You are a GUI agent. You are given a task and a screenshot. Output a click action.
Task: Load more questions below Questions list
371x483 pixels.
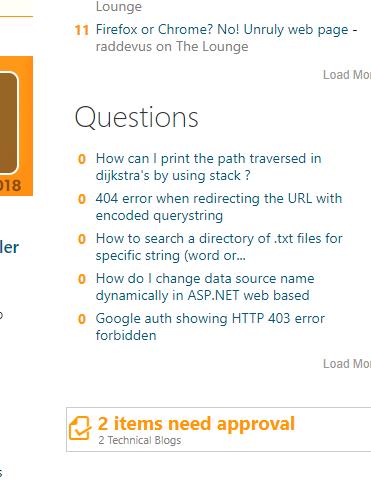347,364
